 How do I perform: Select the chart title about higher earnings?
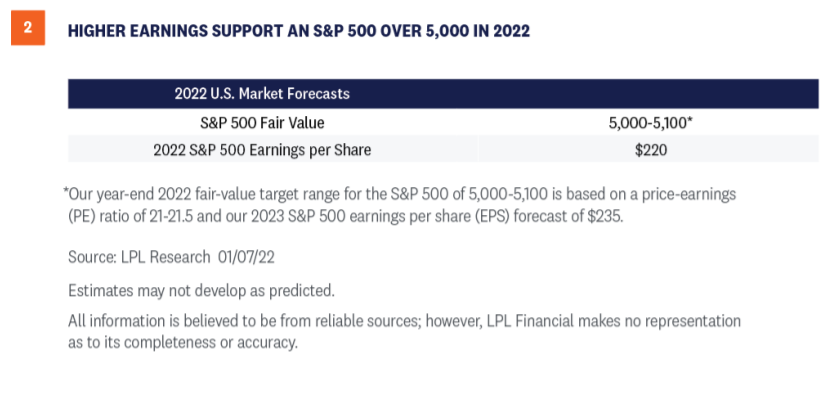click(299, 31)
